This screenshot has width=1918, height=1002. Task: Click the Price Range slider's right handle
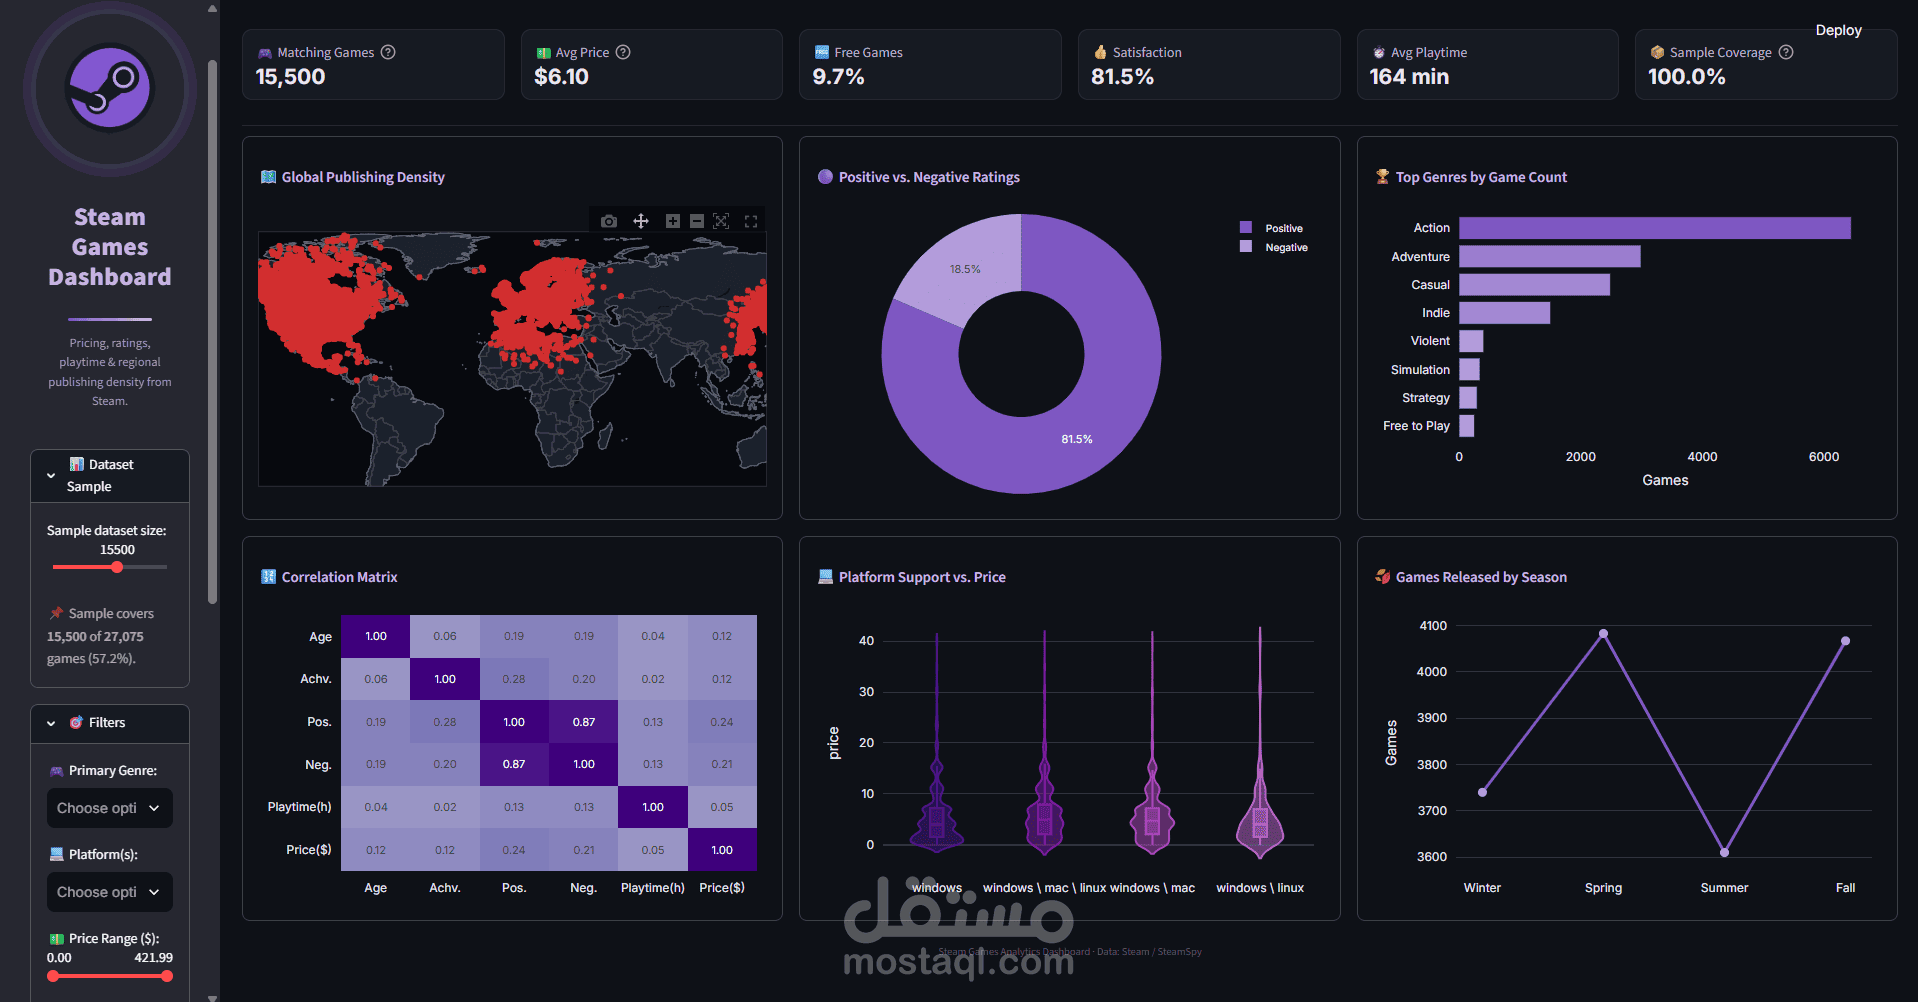pyautogui.click(x=167, y=976)
